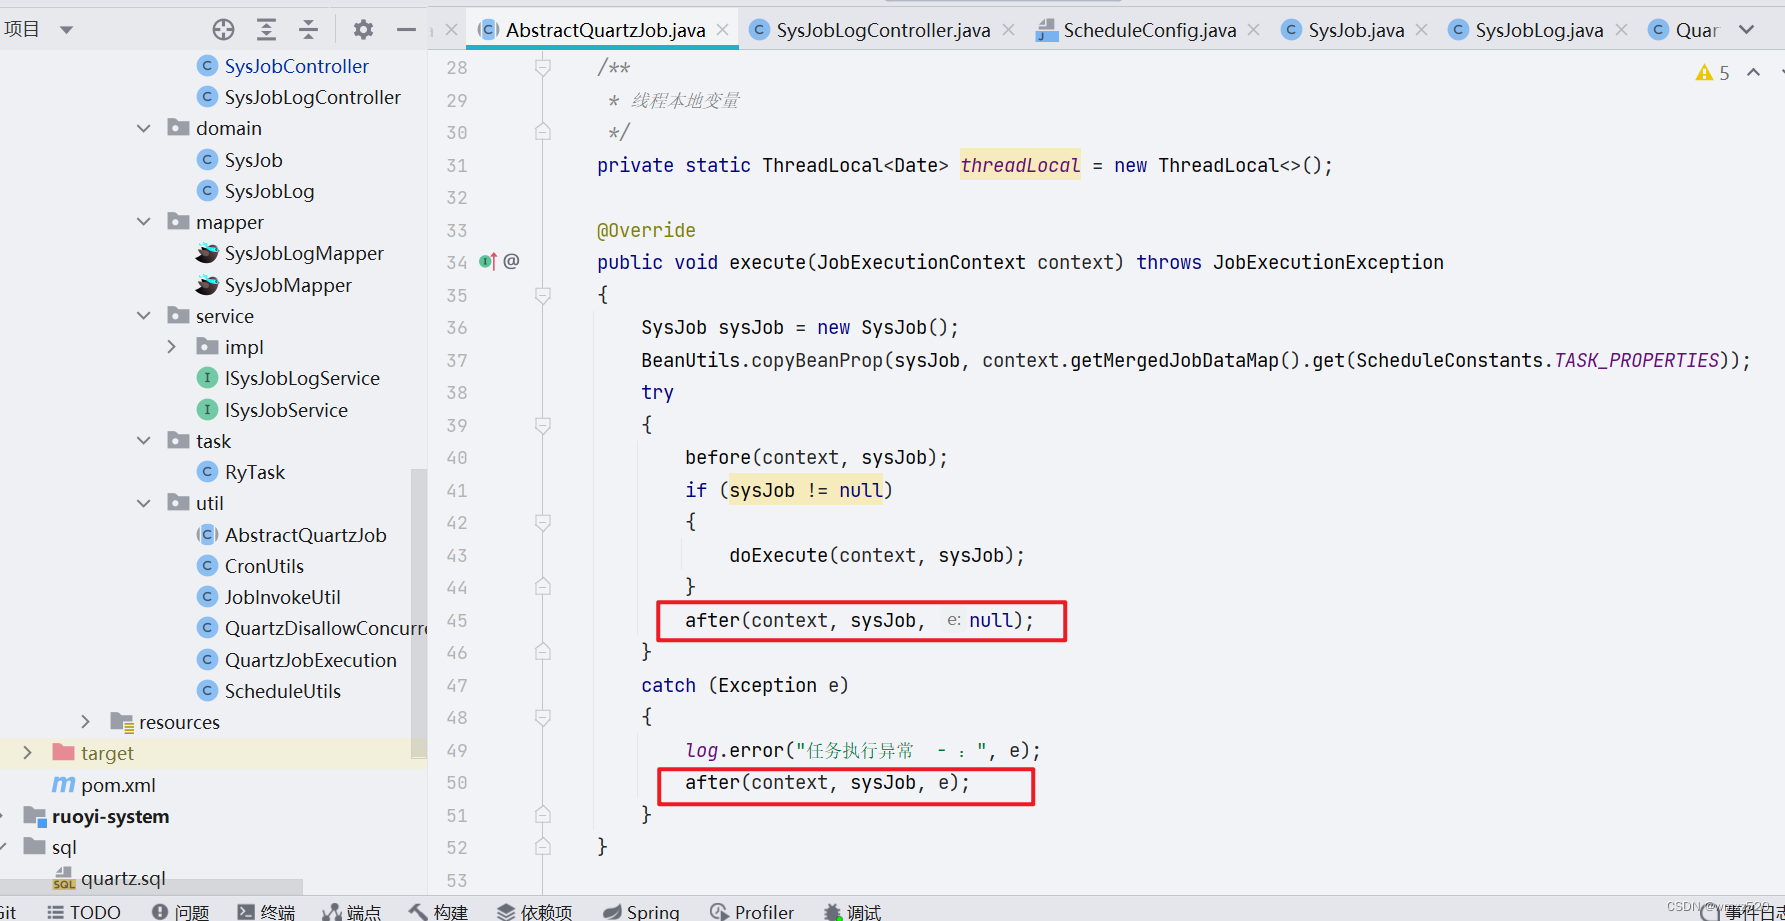The image size is (1785, 921).
Task: Close the SysJob.java tab
Action: coord(1422,30)
